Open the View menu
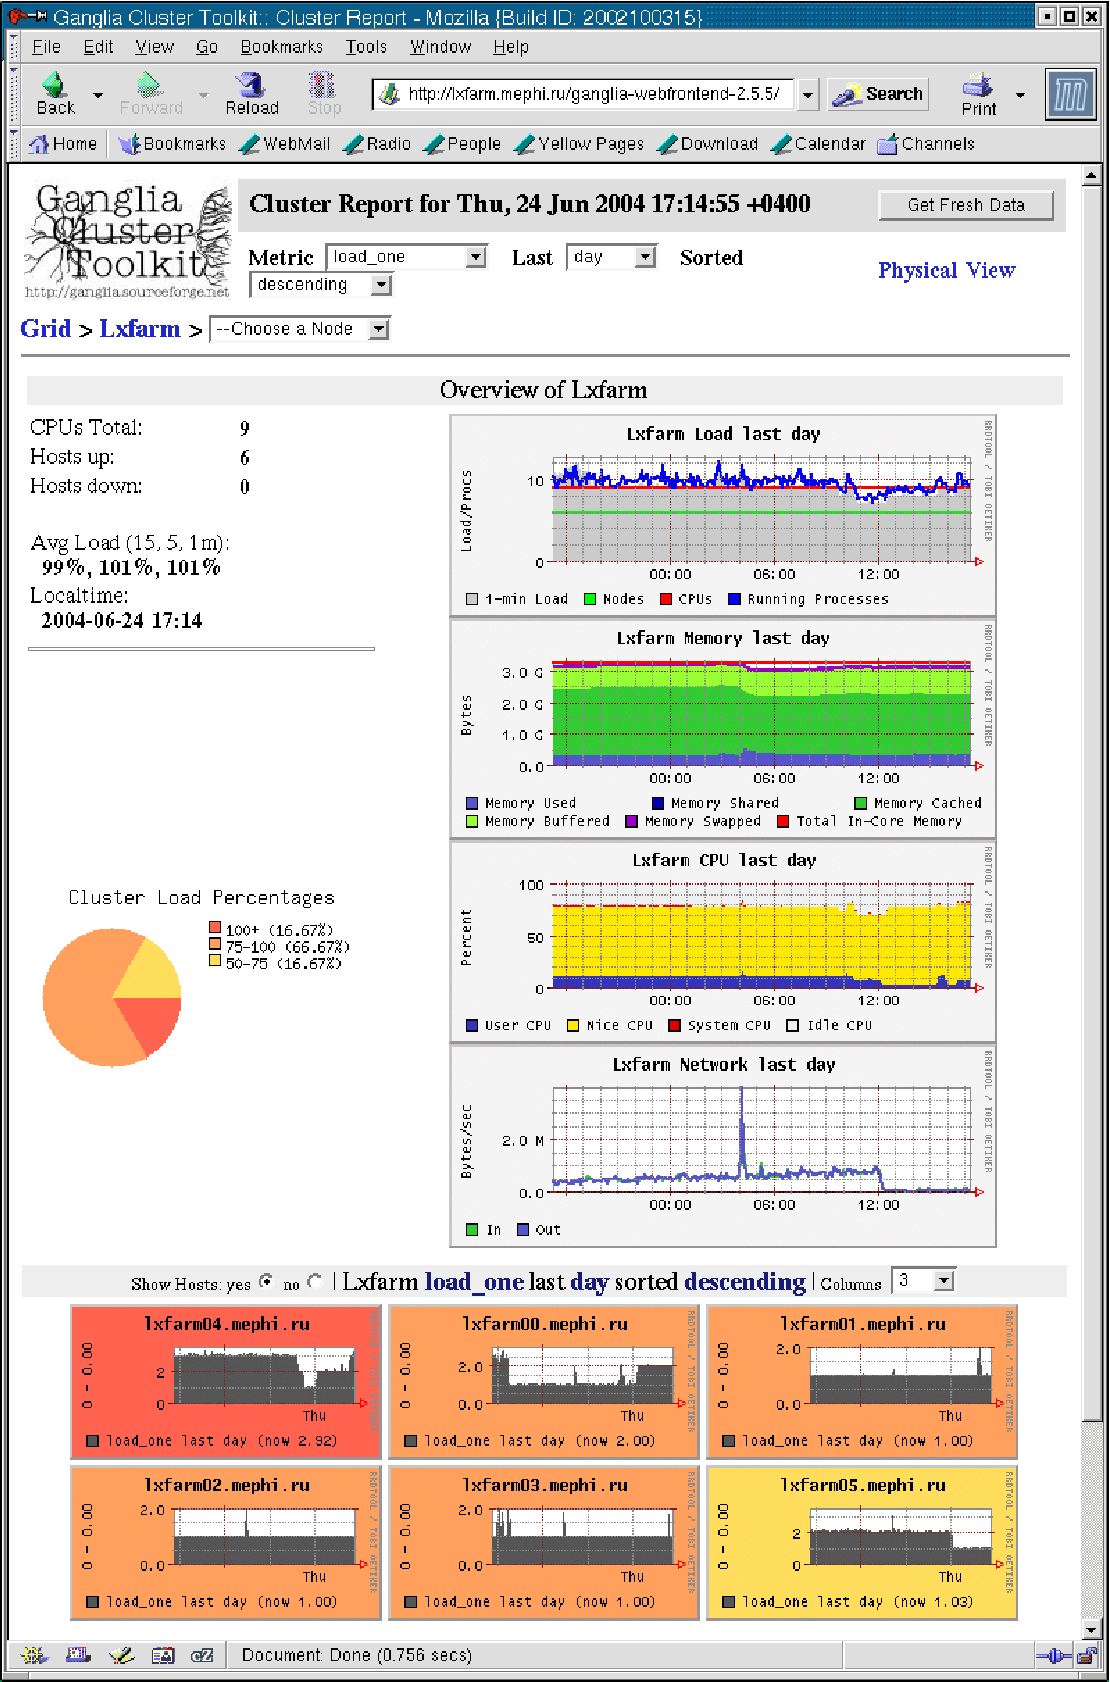Screen dimensions: 1110x1682 tap(154, 47)
